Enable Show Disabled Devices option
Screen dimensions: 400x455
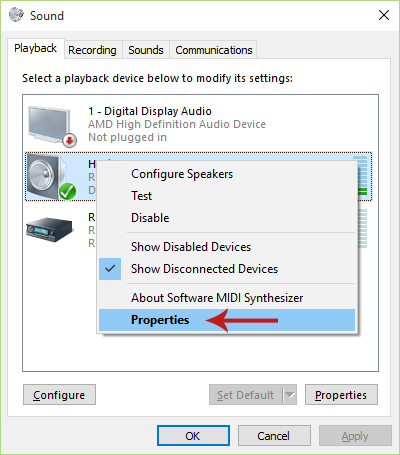(x=191, y=247)
